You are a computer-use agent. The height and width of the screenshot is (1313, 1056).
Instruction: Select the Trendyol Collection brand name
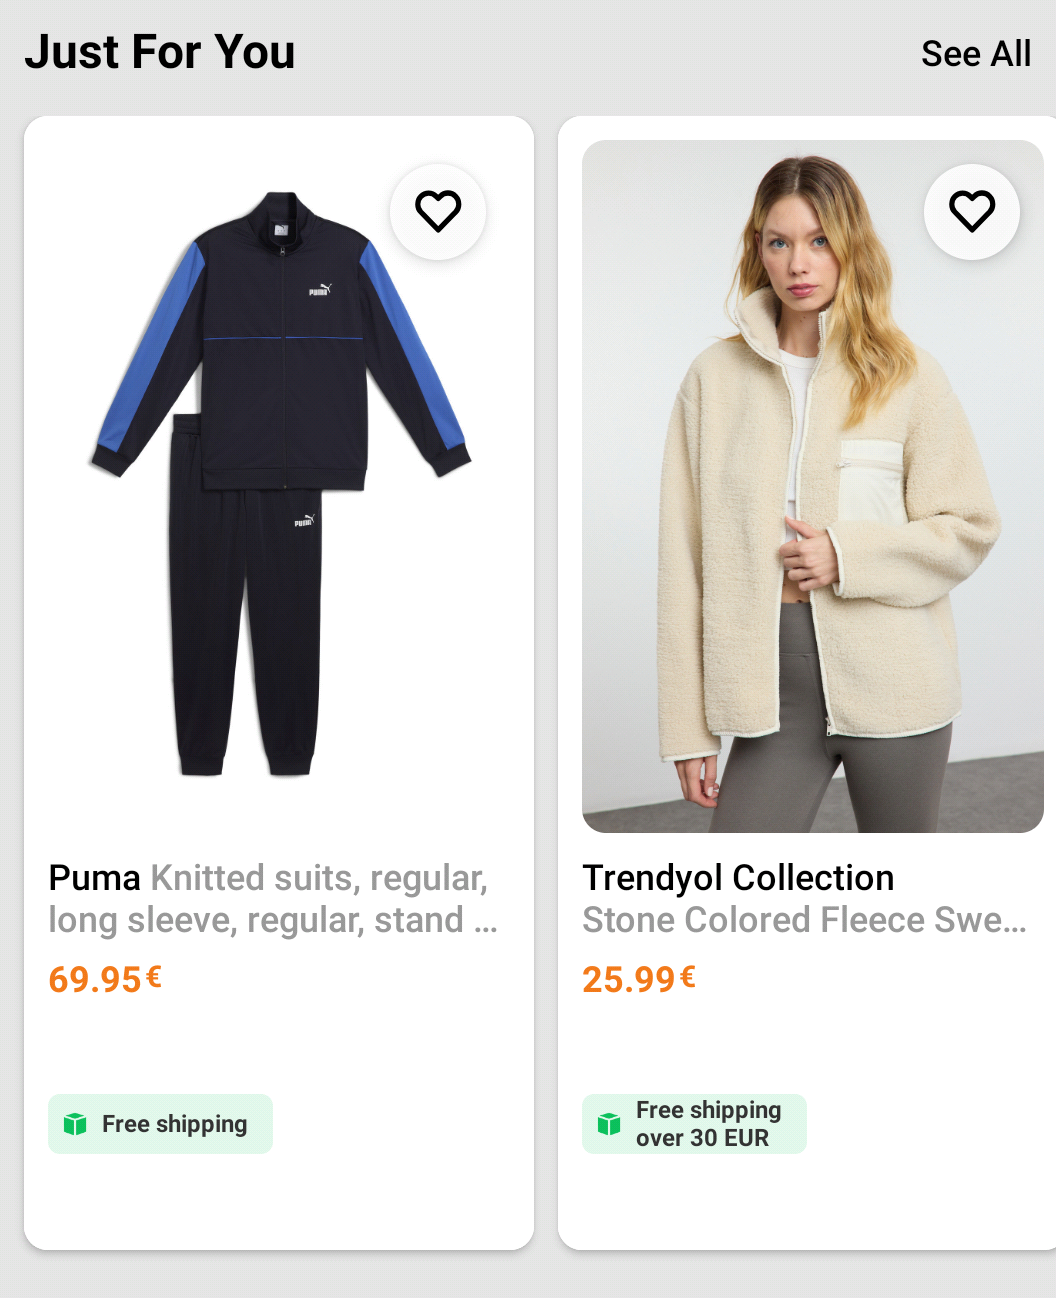tap(738, 877)
